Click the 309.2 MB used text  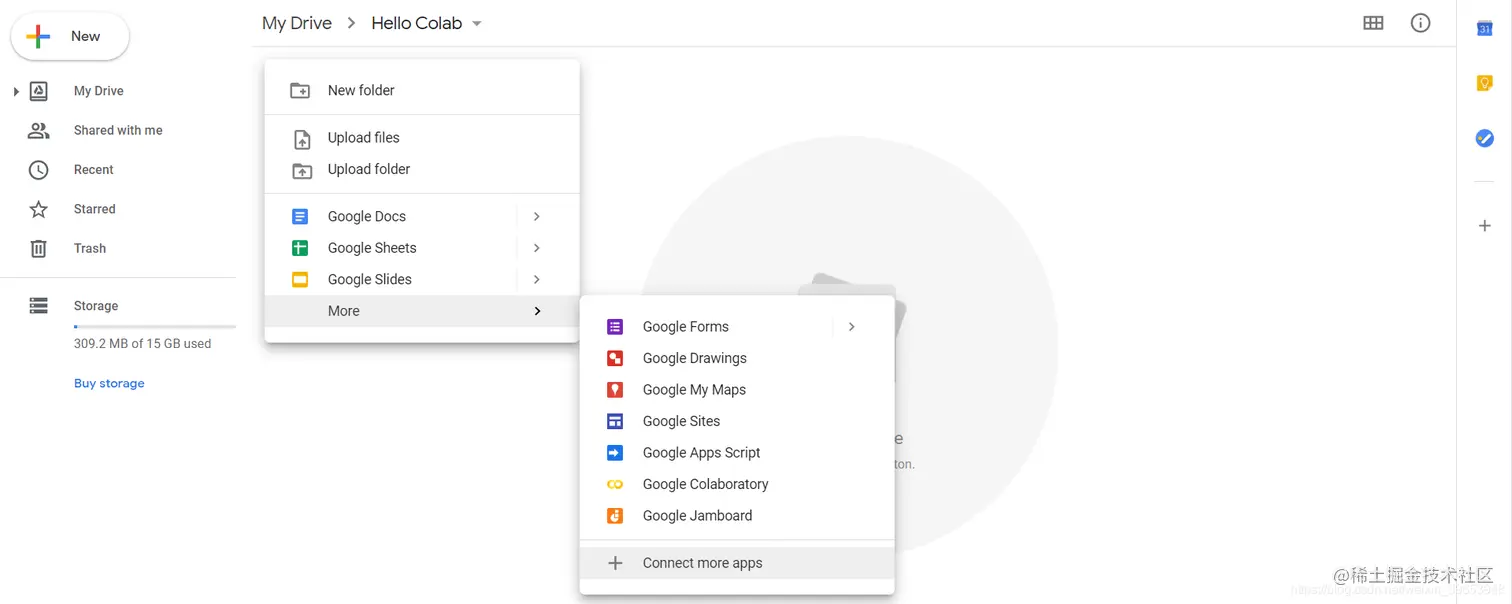tap(142, 344)
